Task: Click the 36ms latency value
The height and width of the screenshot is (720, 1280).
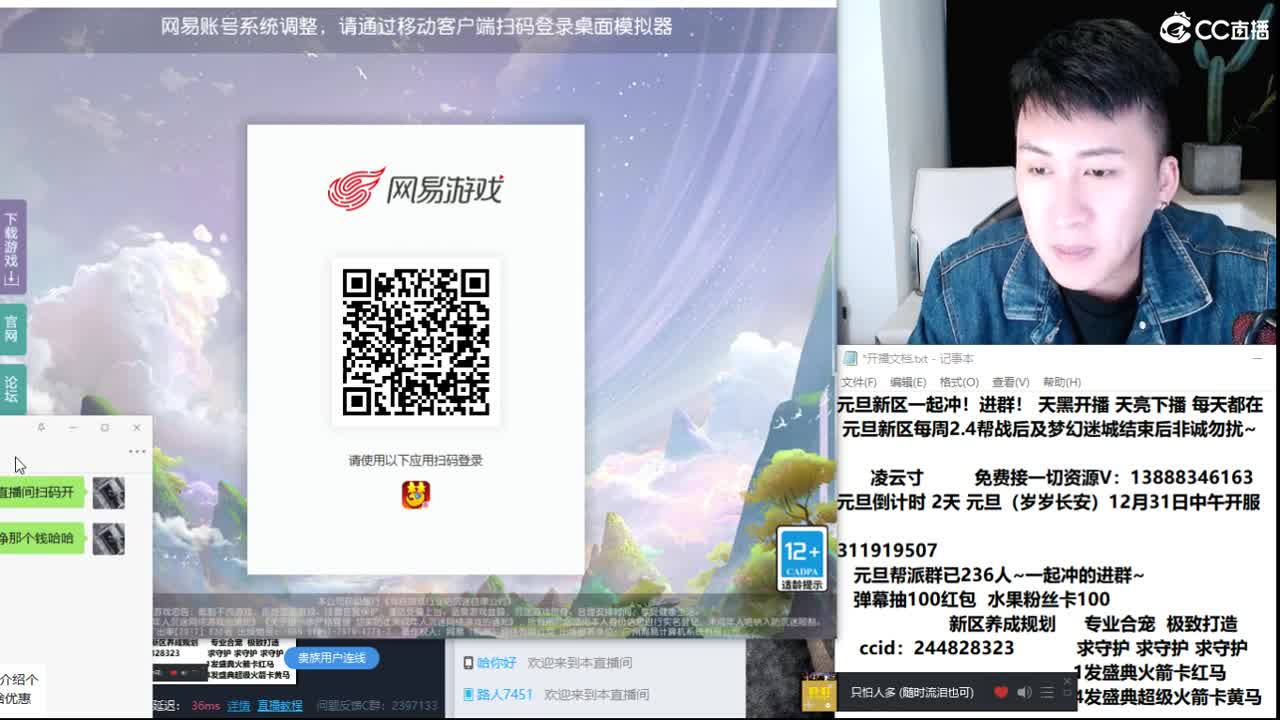Action: (x=205, y=705)
